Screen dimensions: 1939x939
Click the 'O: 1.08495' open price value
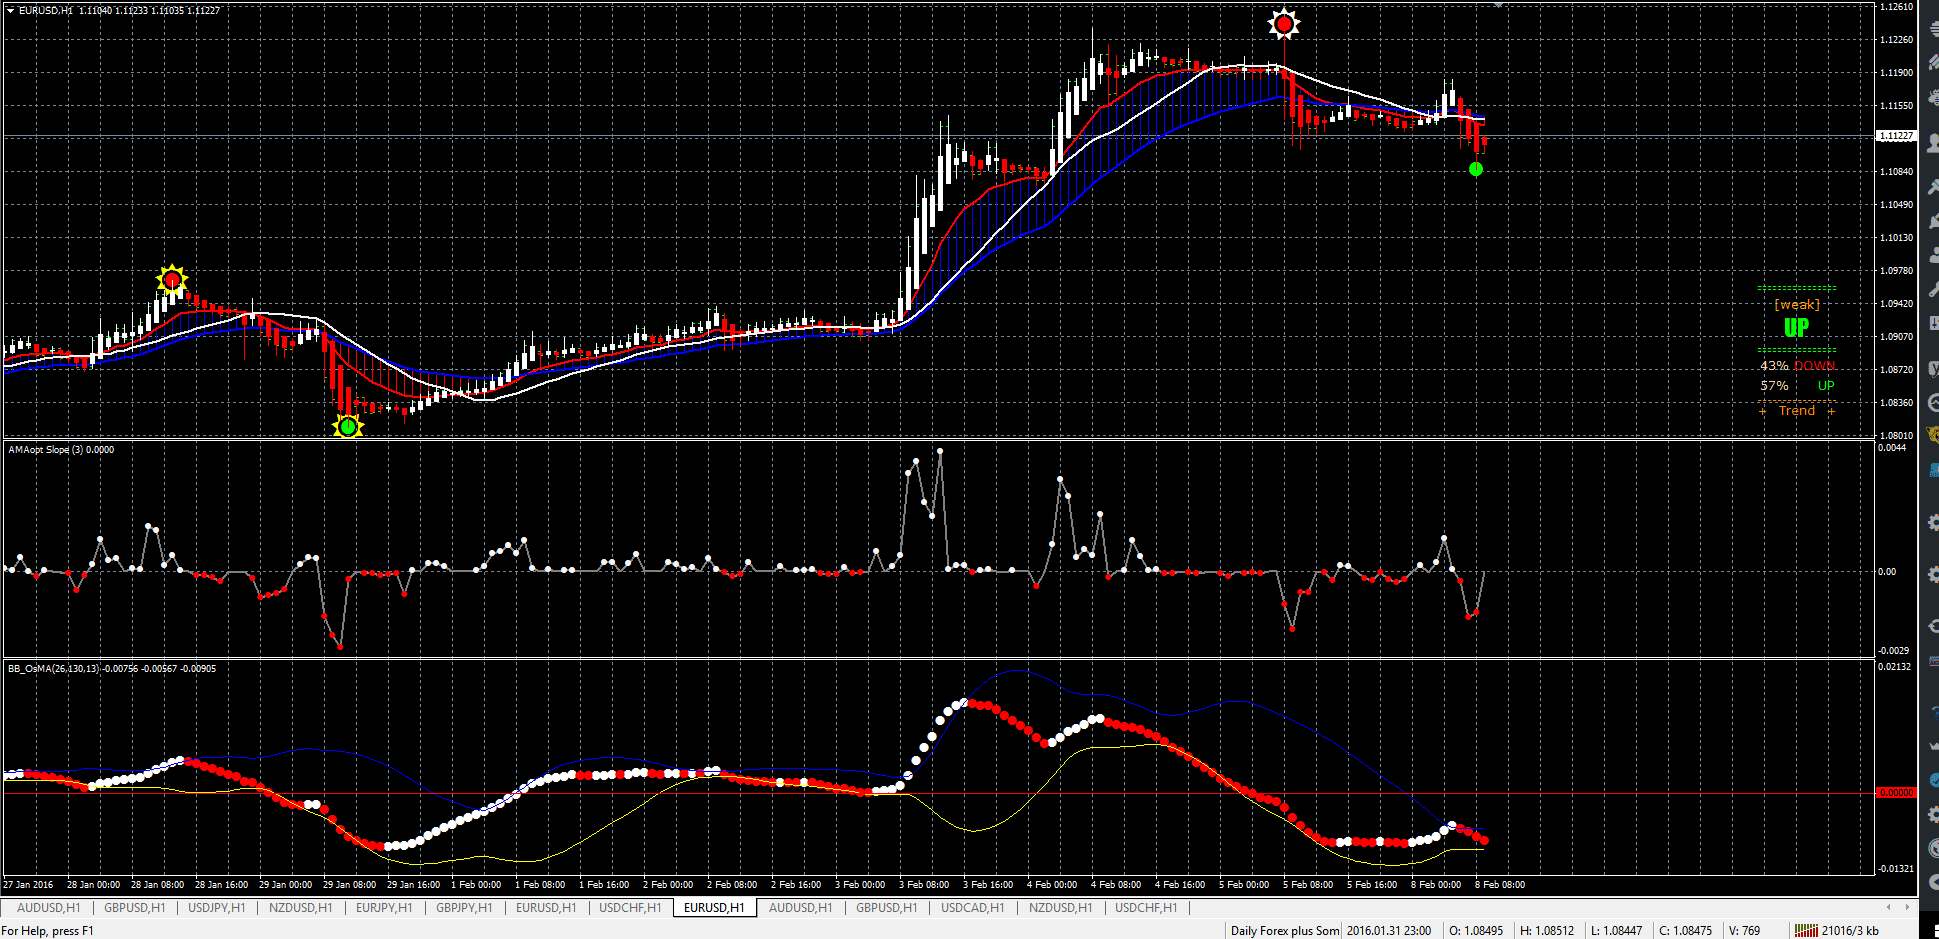(1476, 931)
